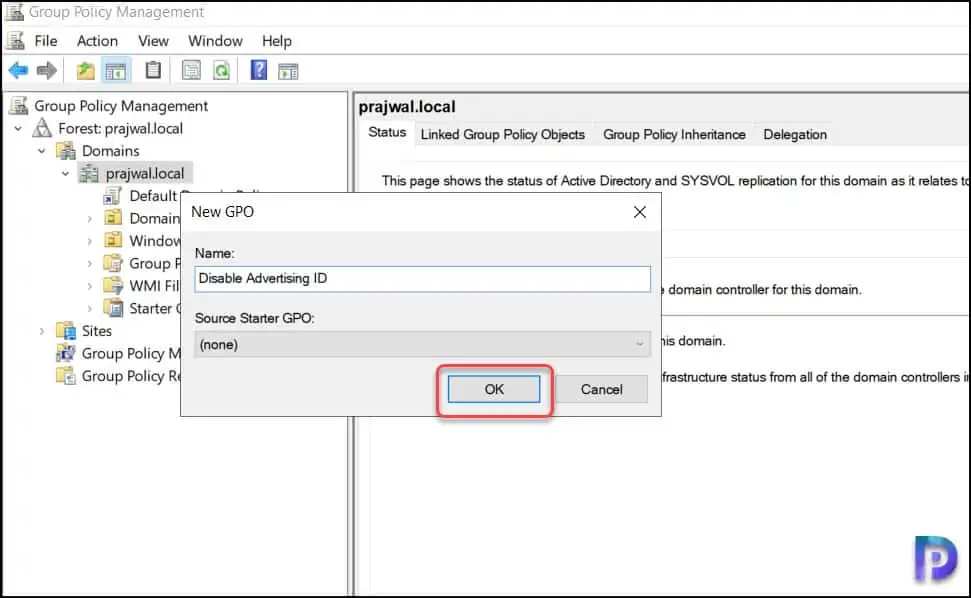The height and width of the screenshot is (598, 971).
Task: Click the console icon beside the File menu
Action: pos(15,41)
